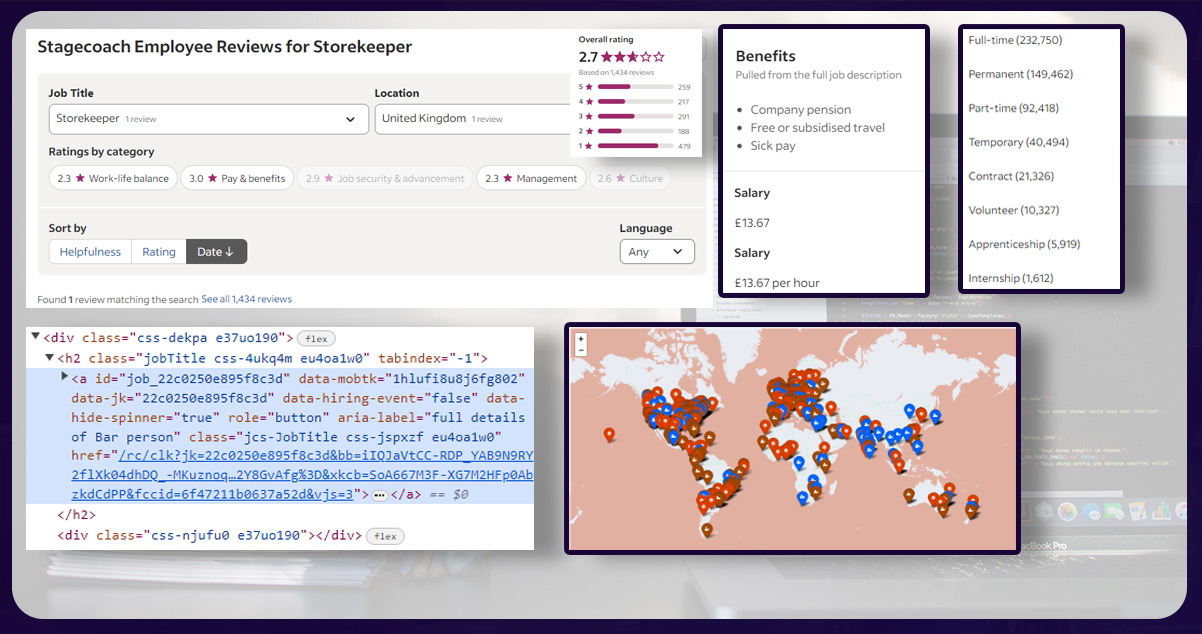Viewport: 1202px width, 634px height.
Task: Select the brown marker at South America's southern tip
Action: (x=707, y=529)
